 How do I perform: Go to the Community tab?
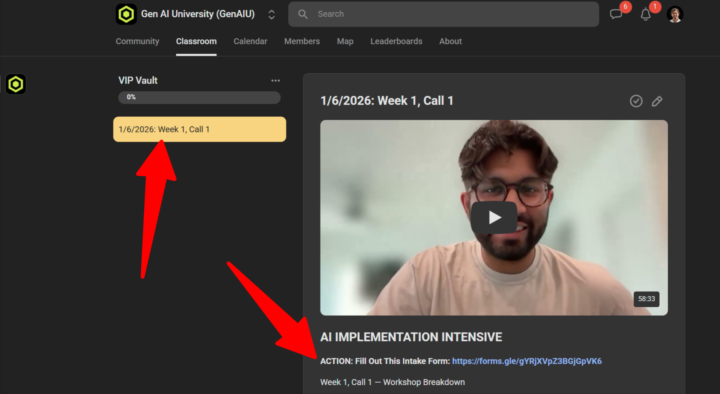(137, 41)
